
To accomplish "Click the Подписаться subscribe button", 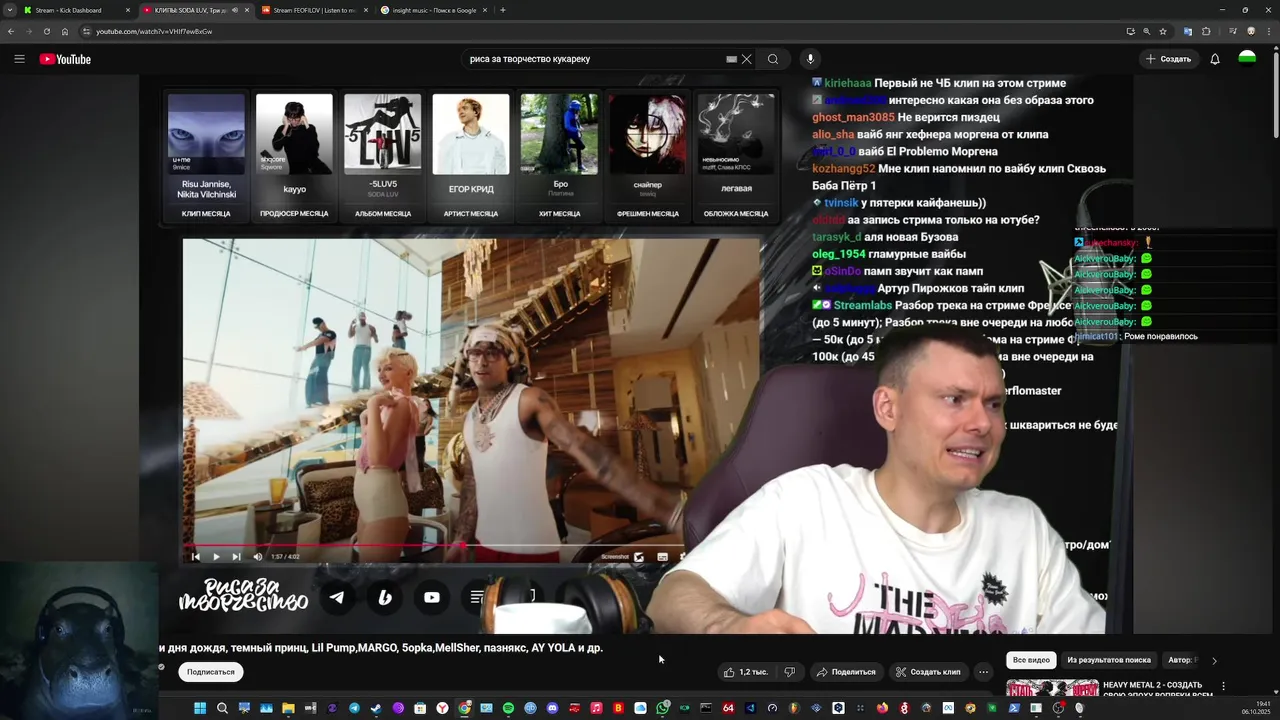I will click(210, 672).
